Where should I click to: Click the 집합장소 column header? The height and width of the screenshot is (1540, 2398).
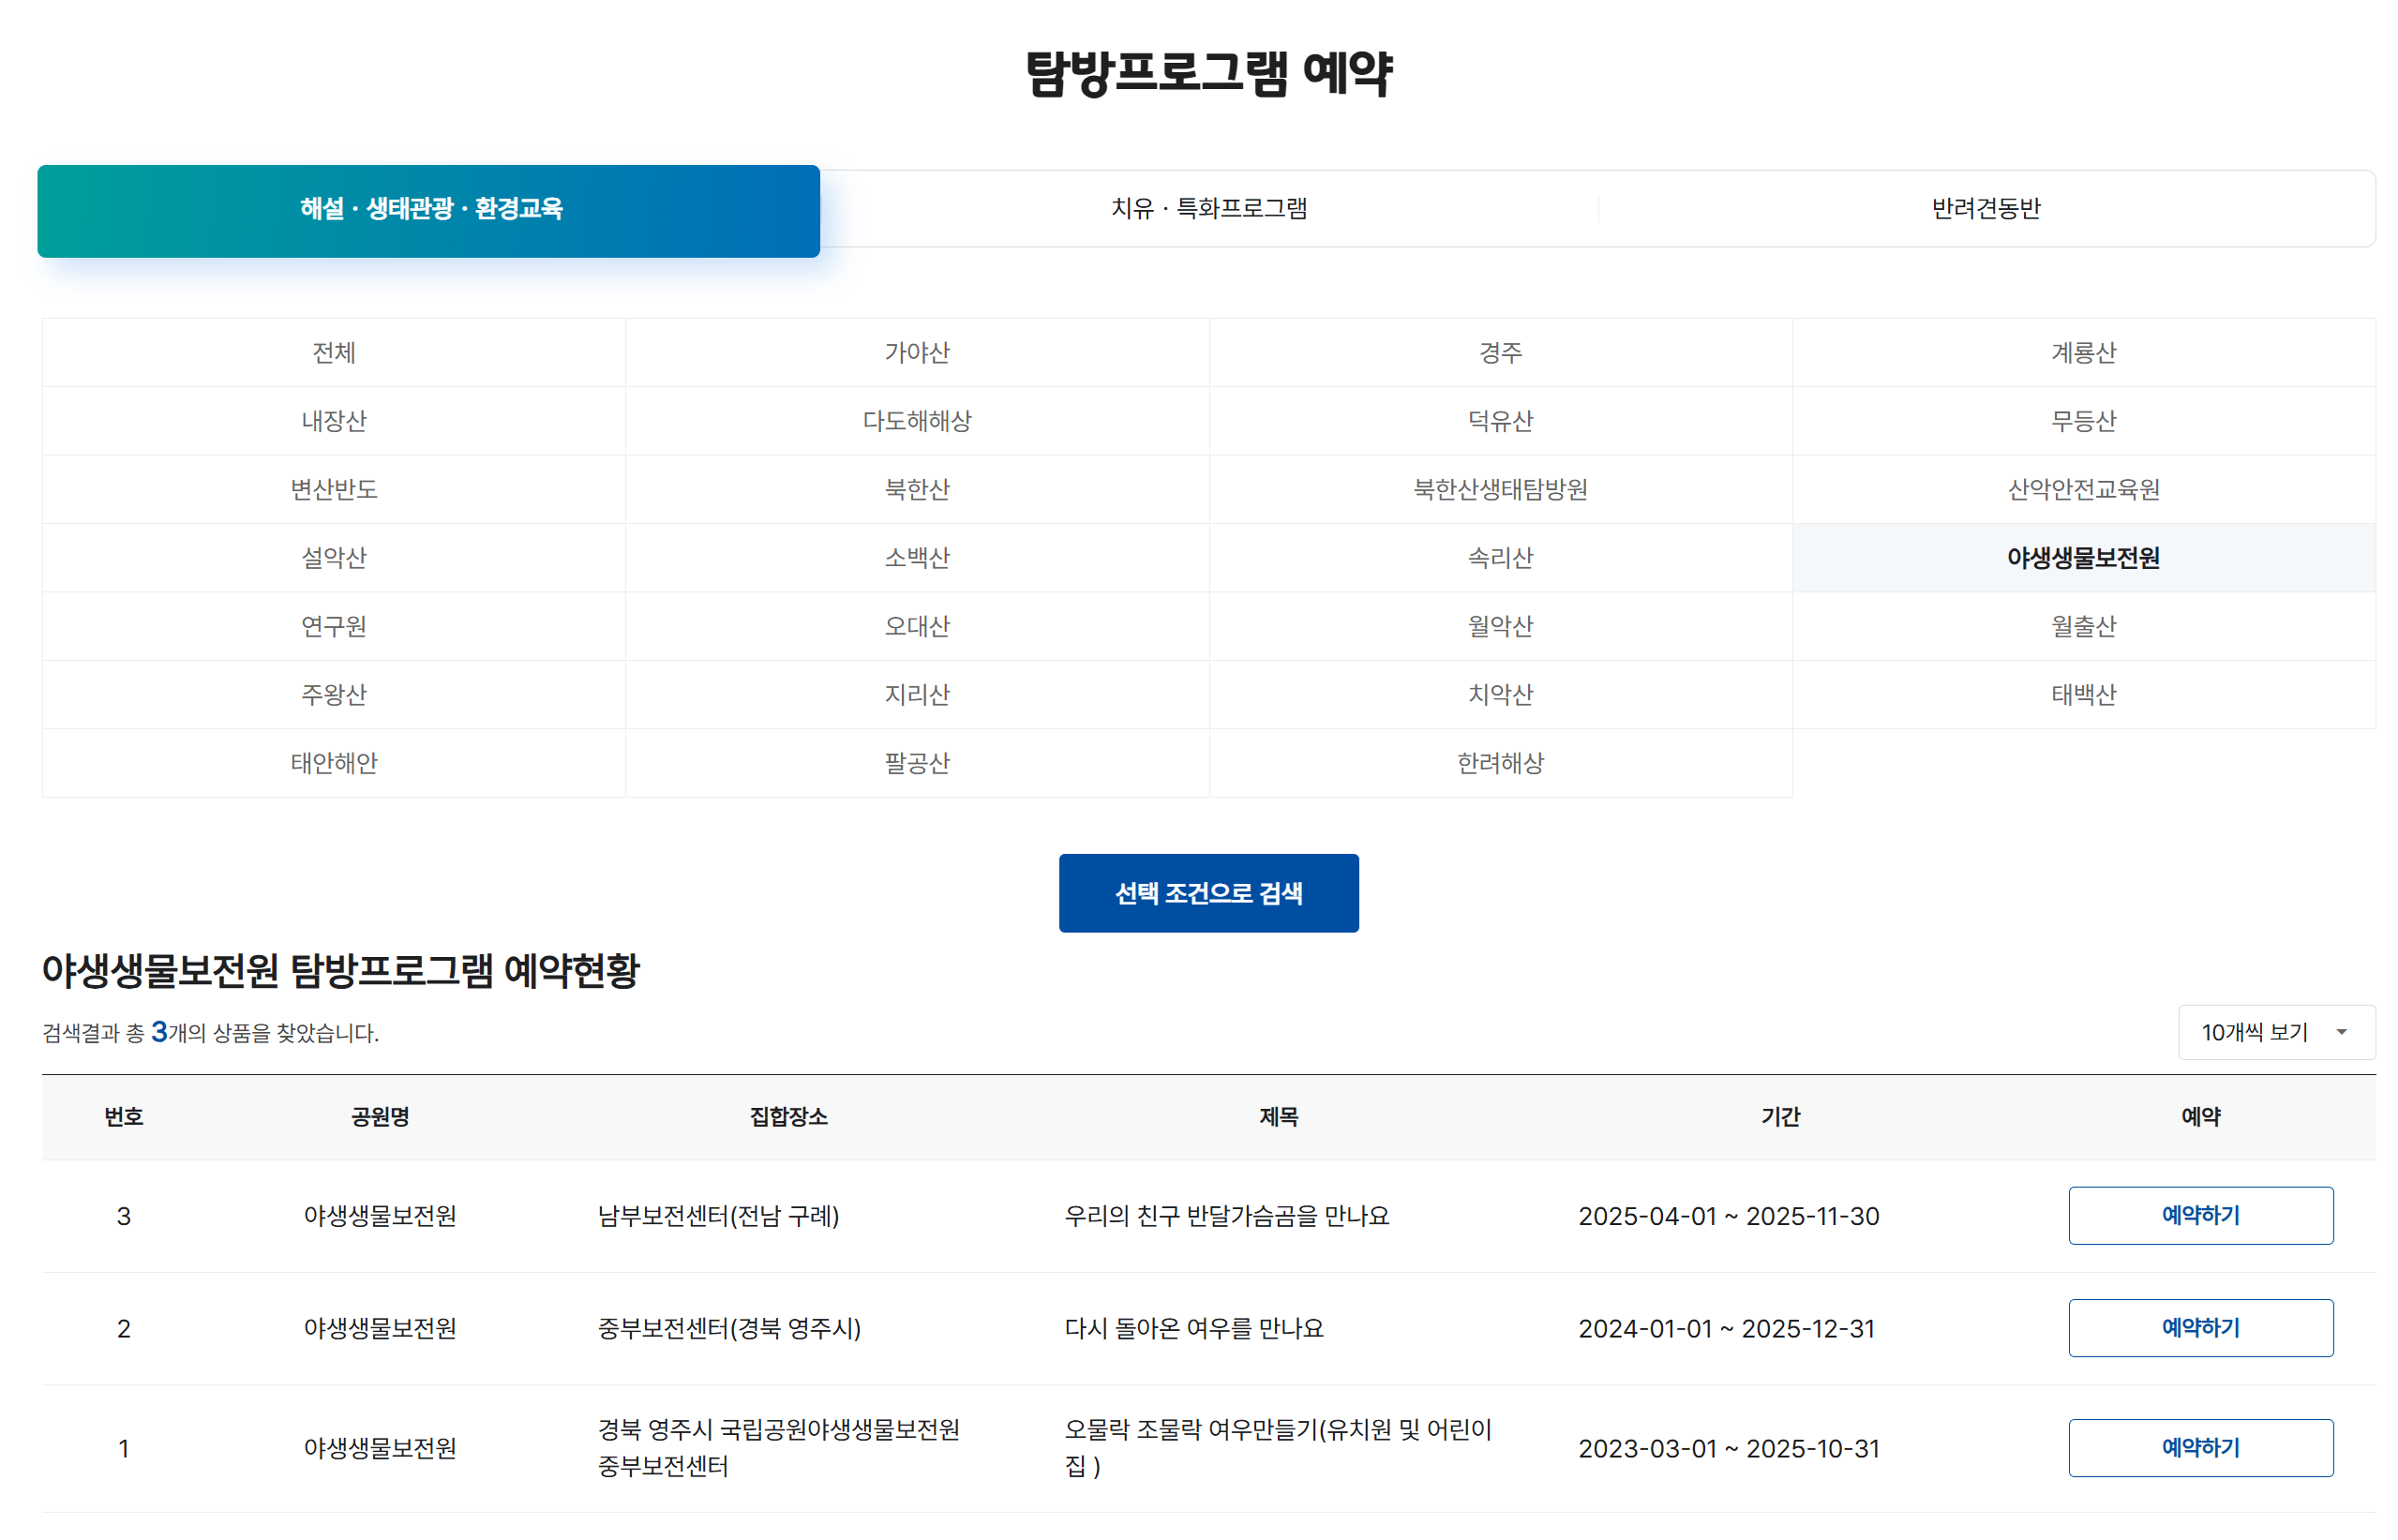tap(788, 1116)
